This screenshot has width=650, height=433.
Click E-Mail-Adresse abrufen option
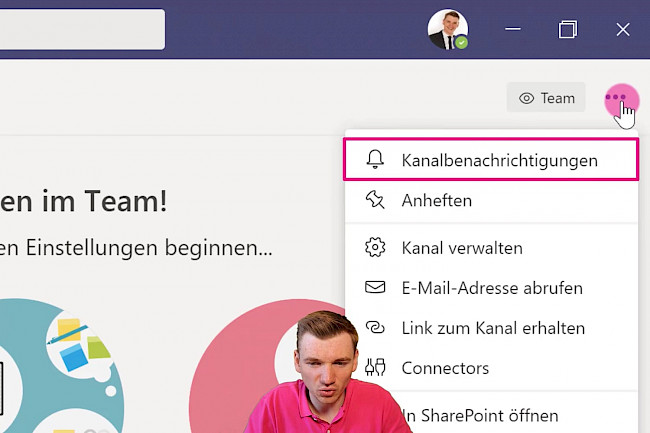point(491,288)
